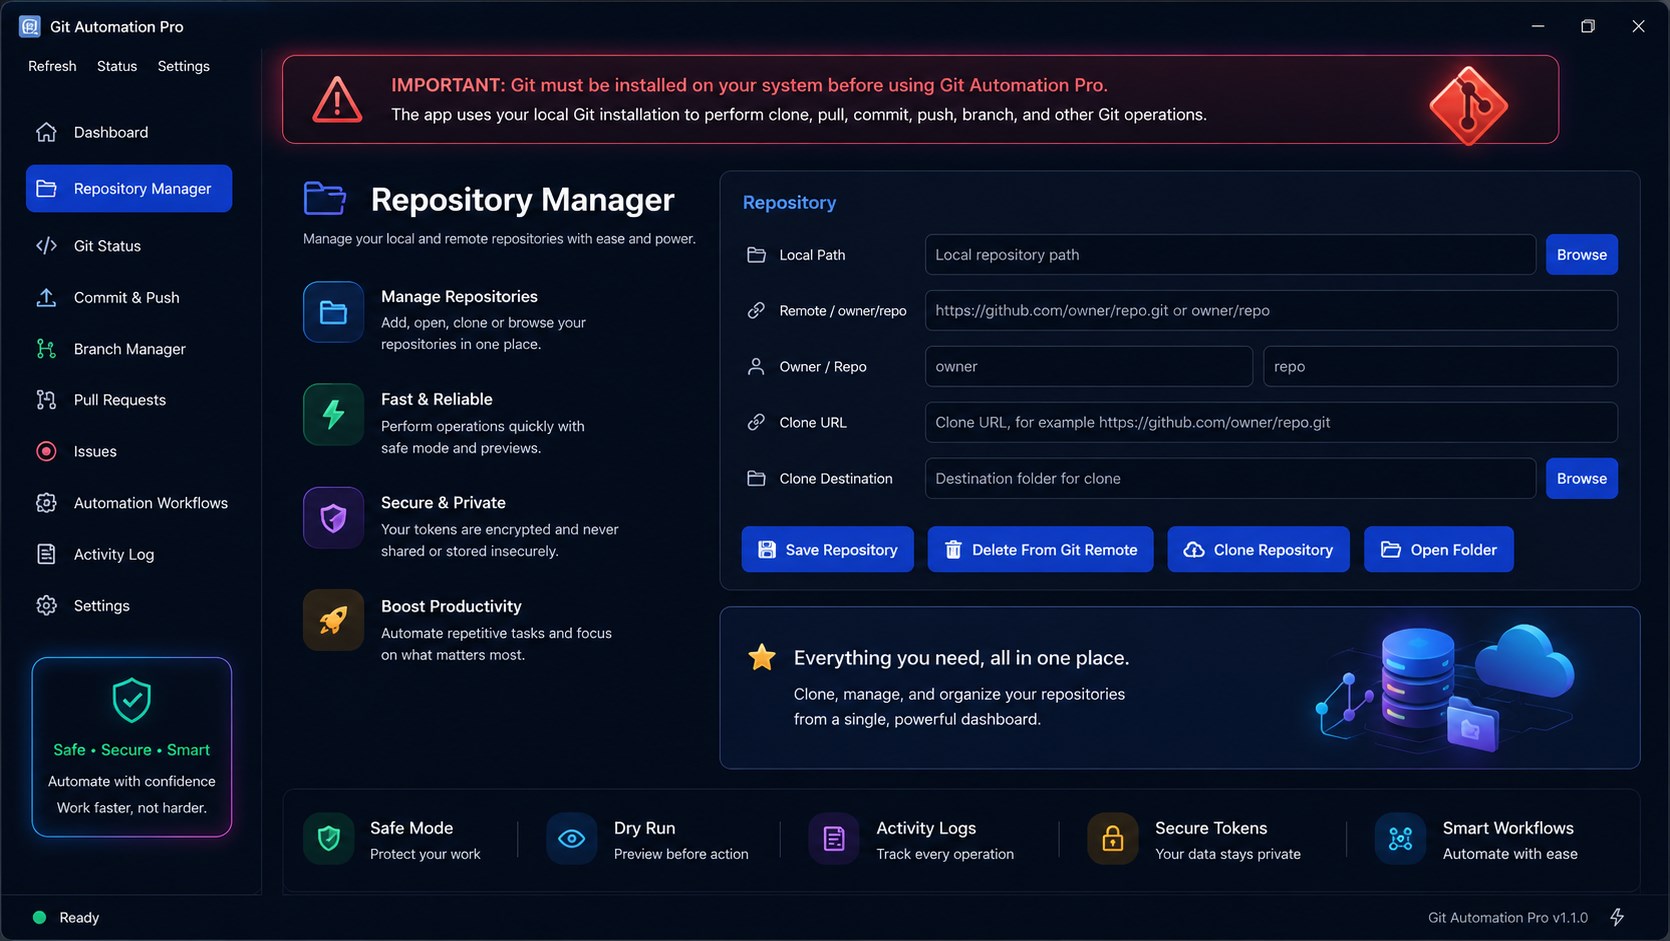Image resolution: width=1670 pixels, height=941 pixels.
Task: Click the database and cloud illustration
Action: 1444,688
